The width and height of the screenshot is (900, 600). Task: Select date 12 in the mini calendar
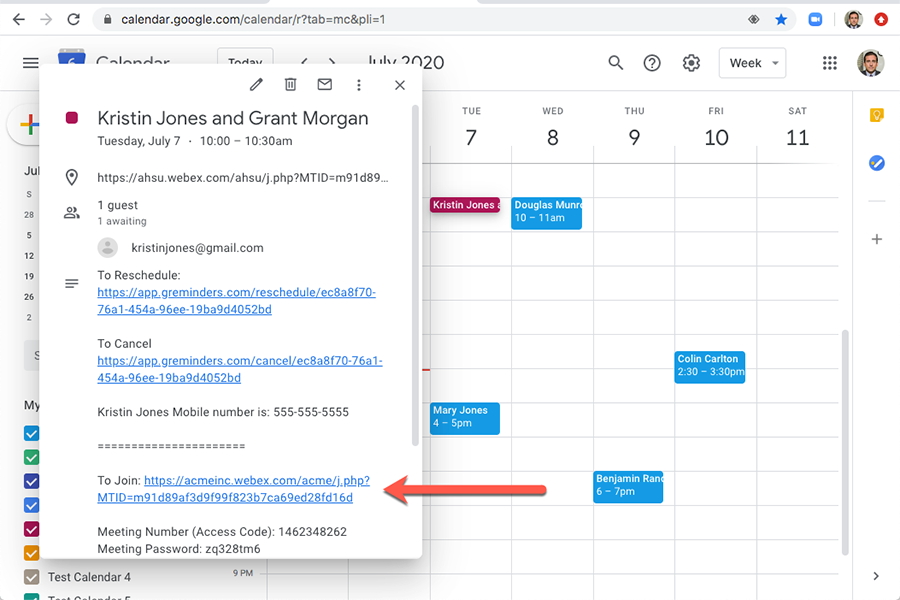(29, 256)
